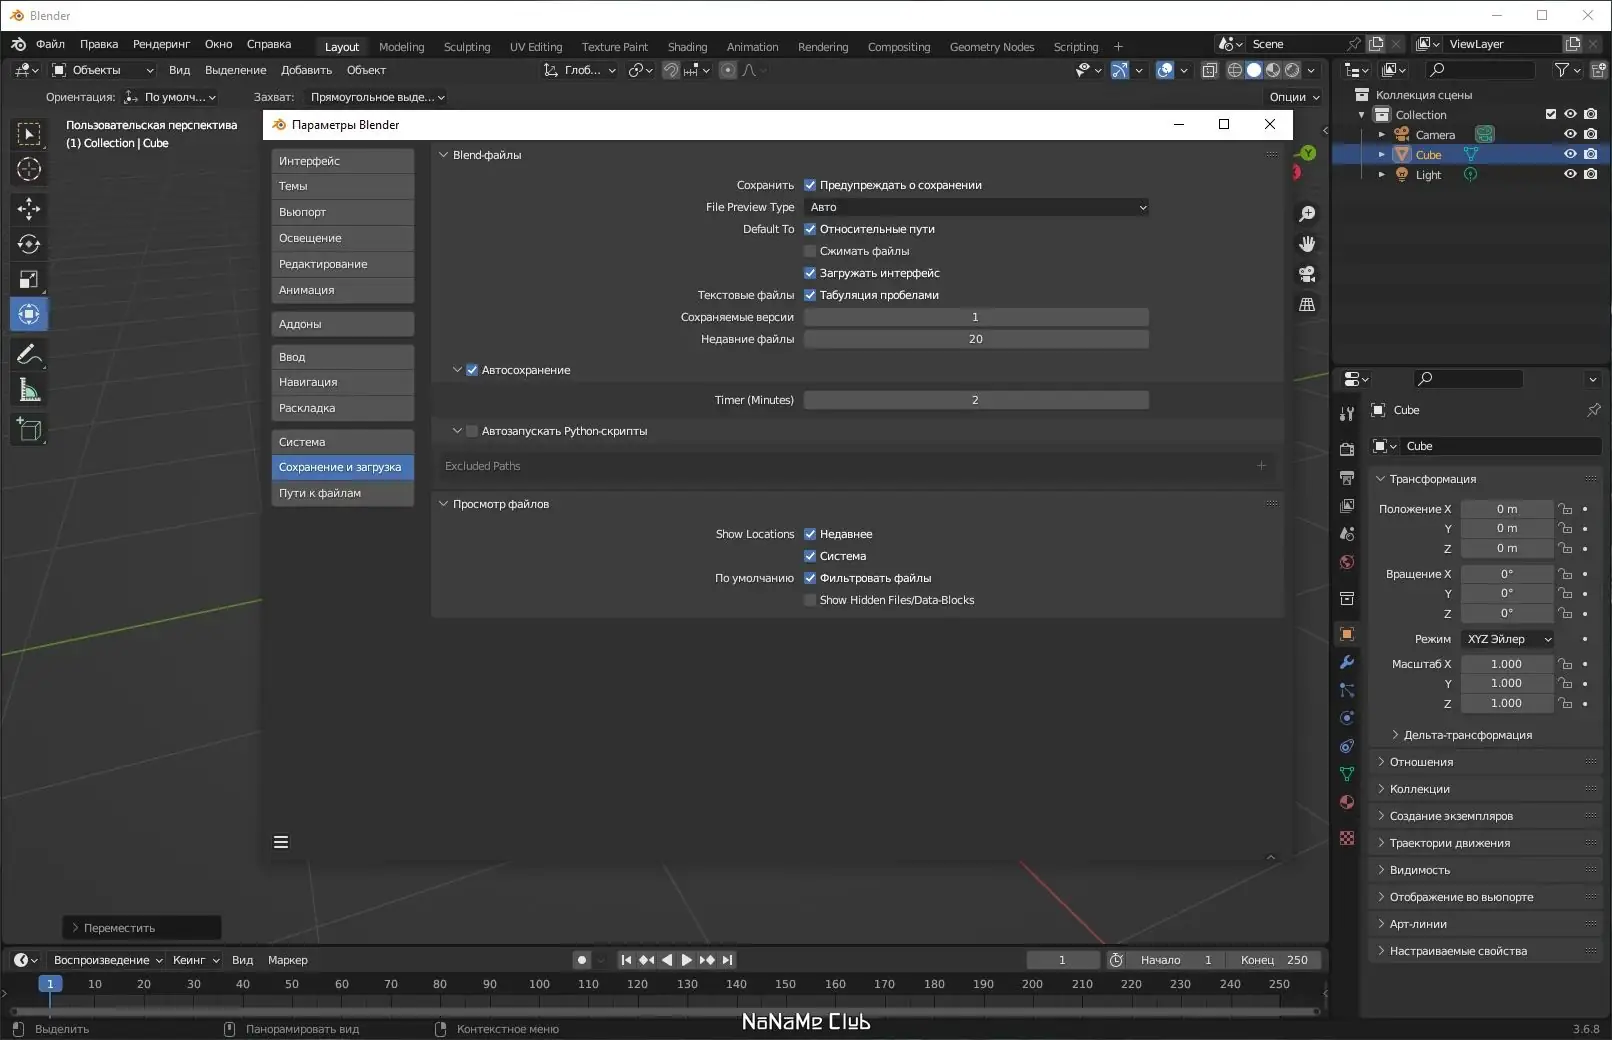Open the World properties tab
The image size is (1612, 1040).
pyautogui.click(x=1347, y=562)
